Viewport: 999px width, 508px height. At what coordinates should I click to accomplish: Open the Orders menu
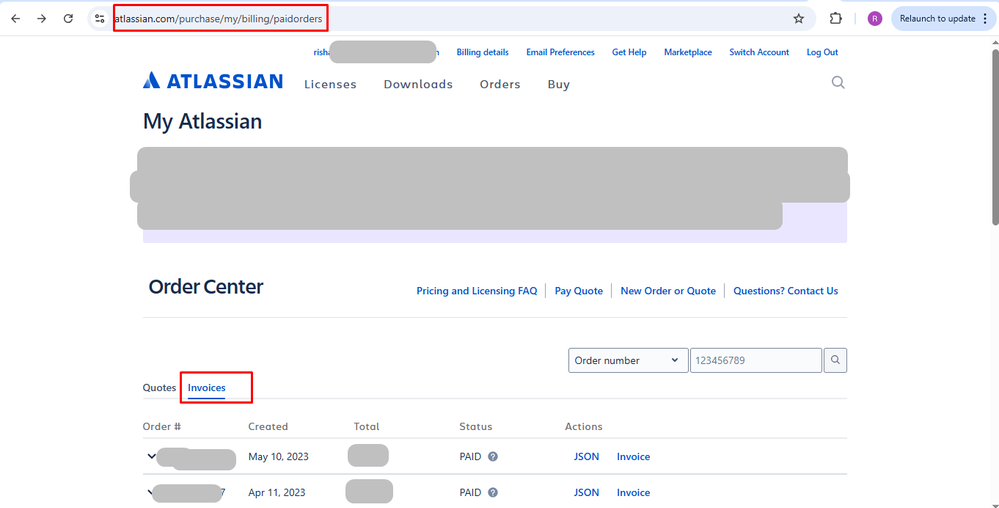click(x=500, y=84)
